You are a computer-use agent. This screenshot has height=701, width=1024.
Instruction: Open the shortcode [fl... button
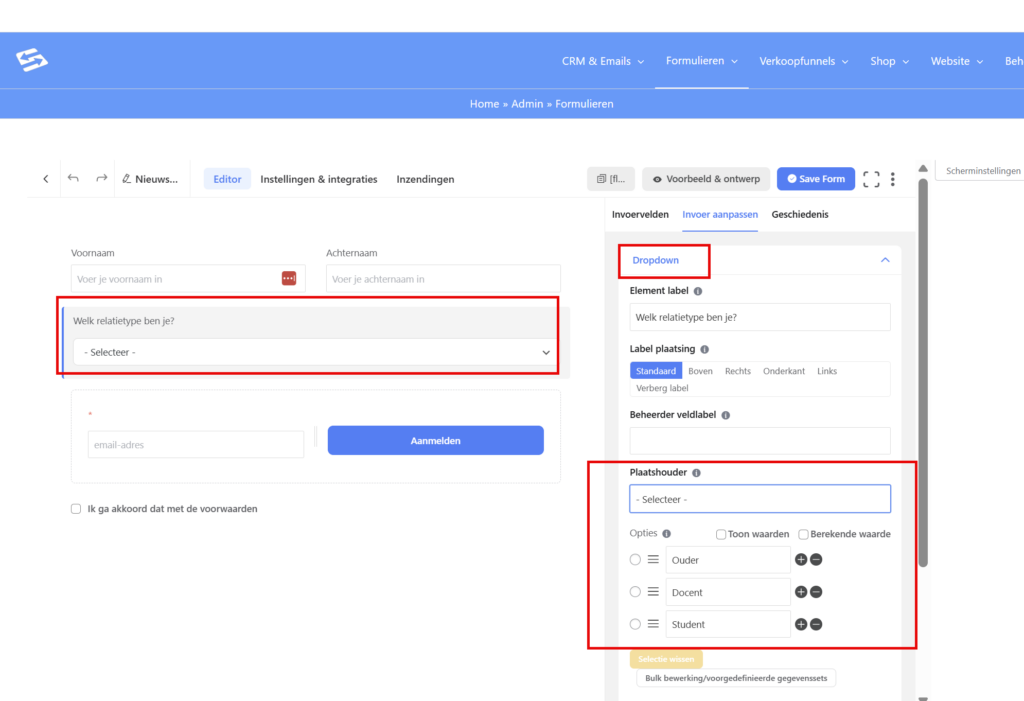pyautogui.click(x=611, y=179)
